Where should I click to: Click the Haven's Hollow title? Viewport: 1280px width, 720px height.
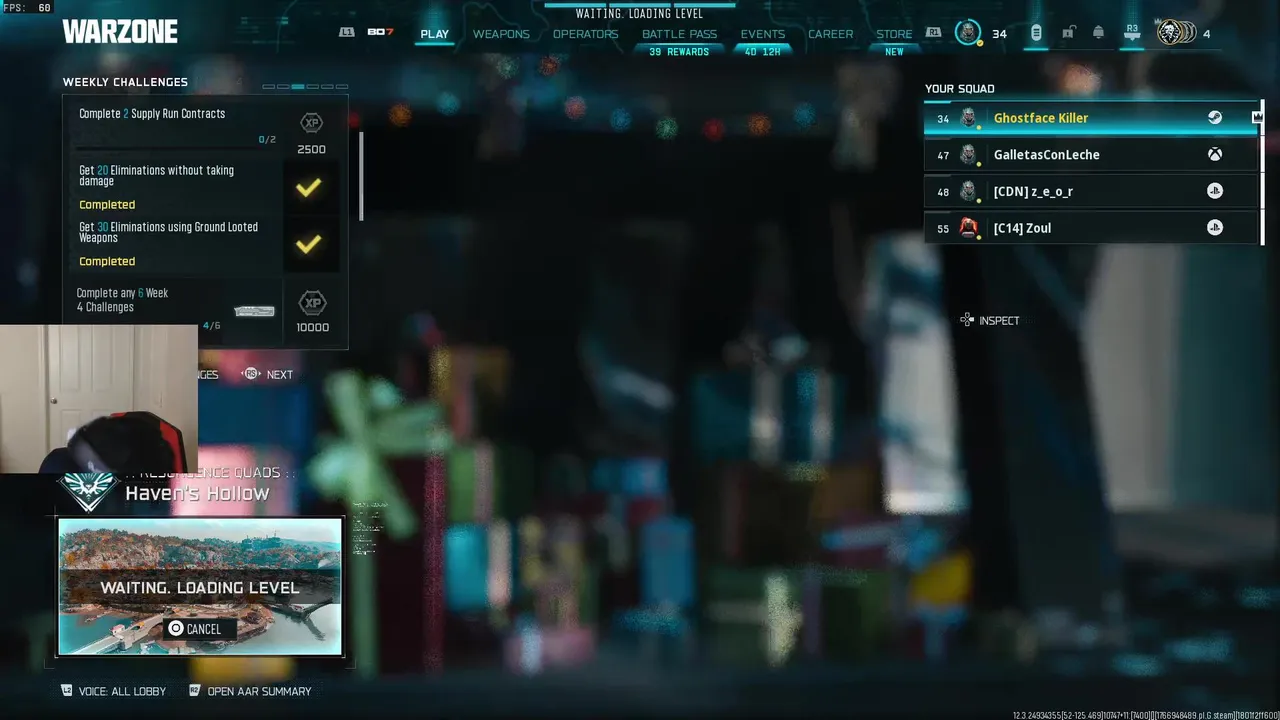click(x=197, y=493)
